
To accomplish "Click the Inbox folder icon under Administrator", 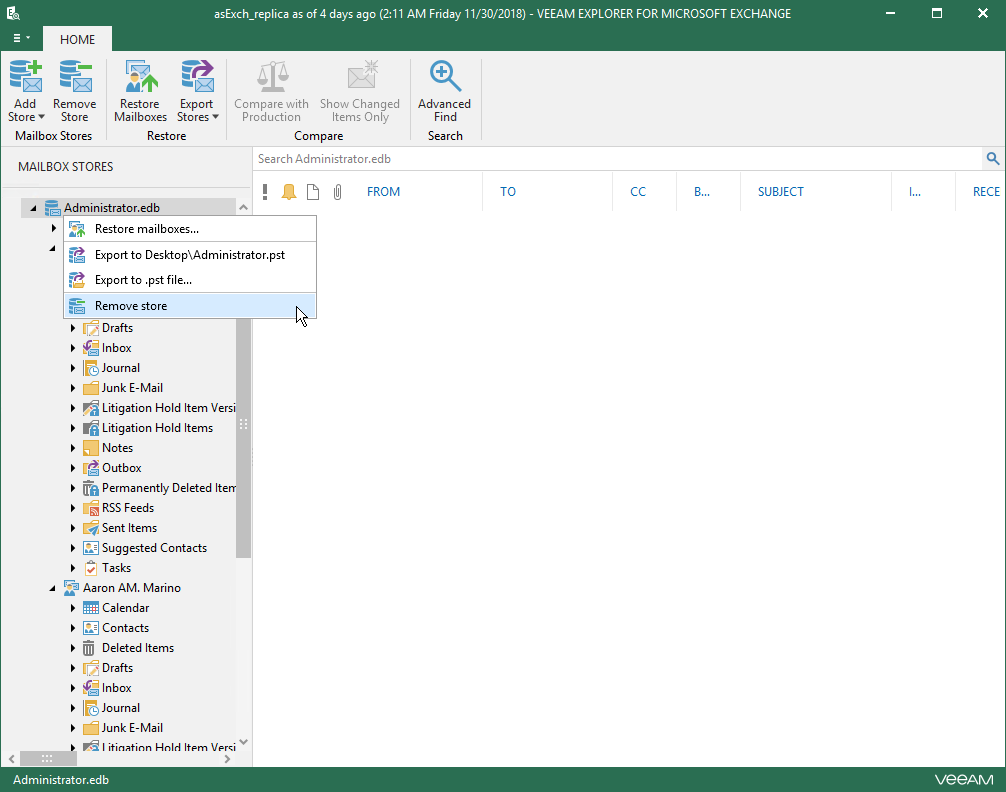I will [x=90, y=348].
